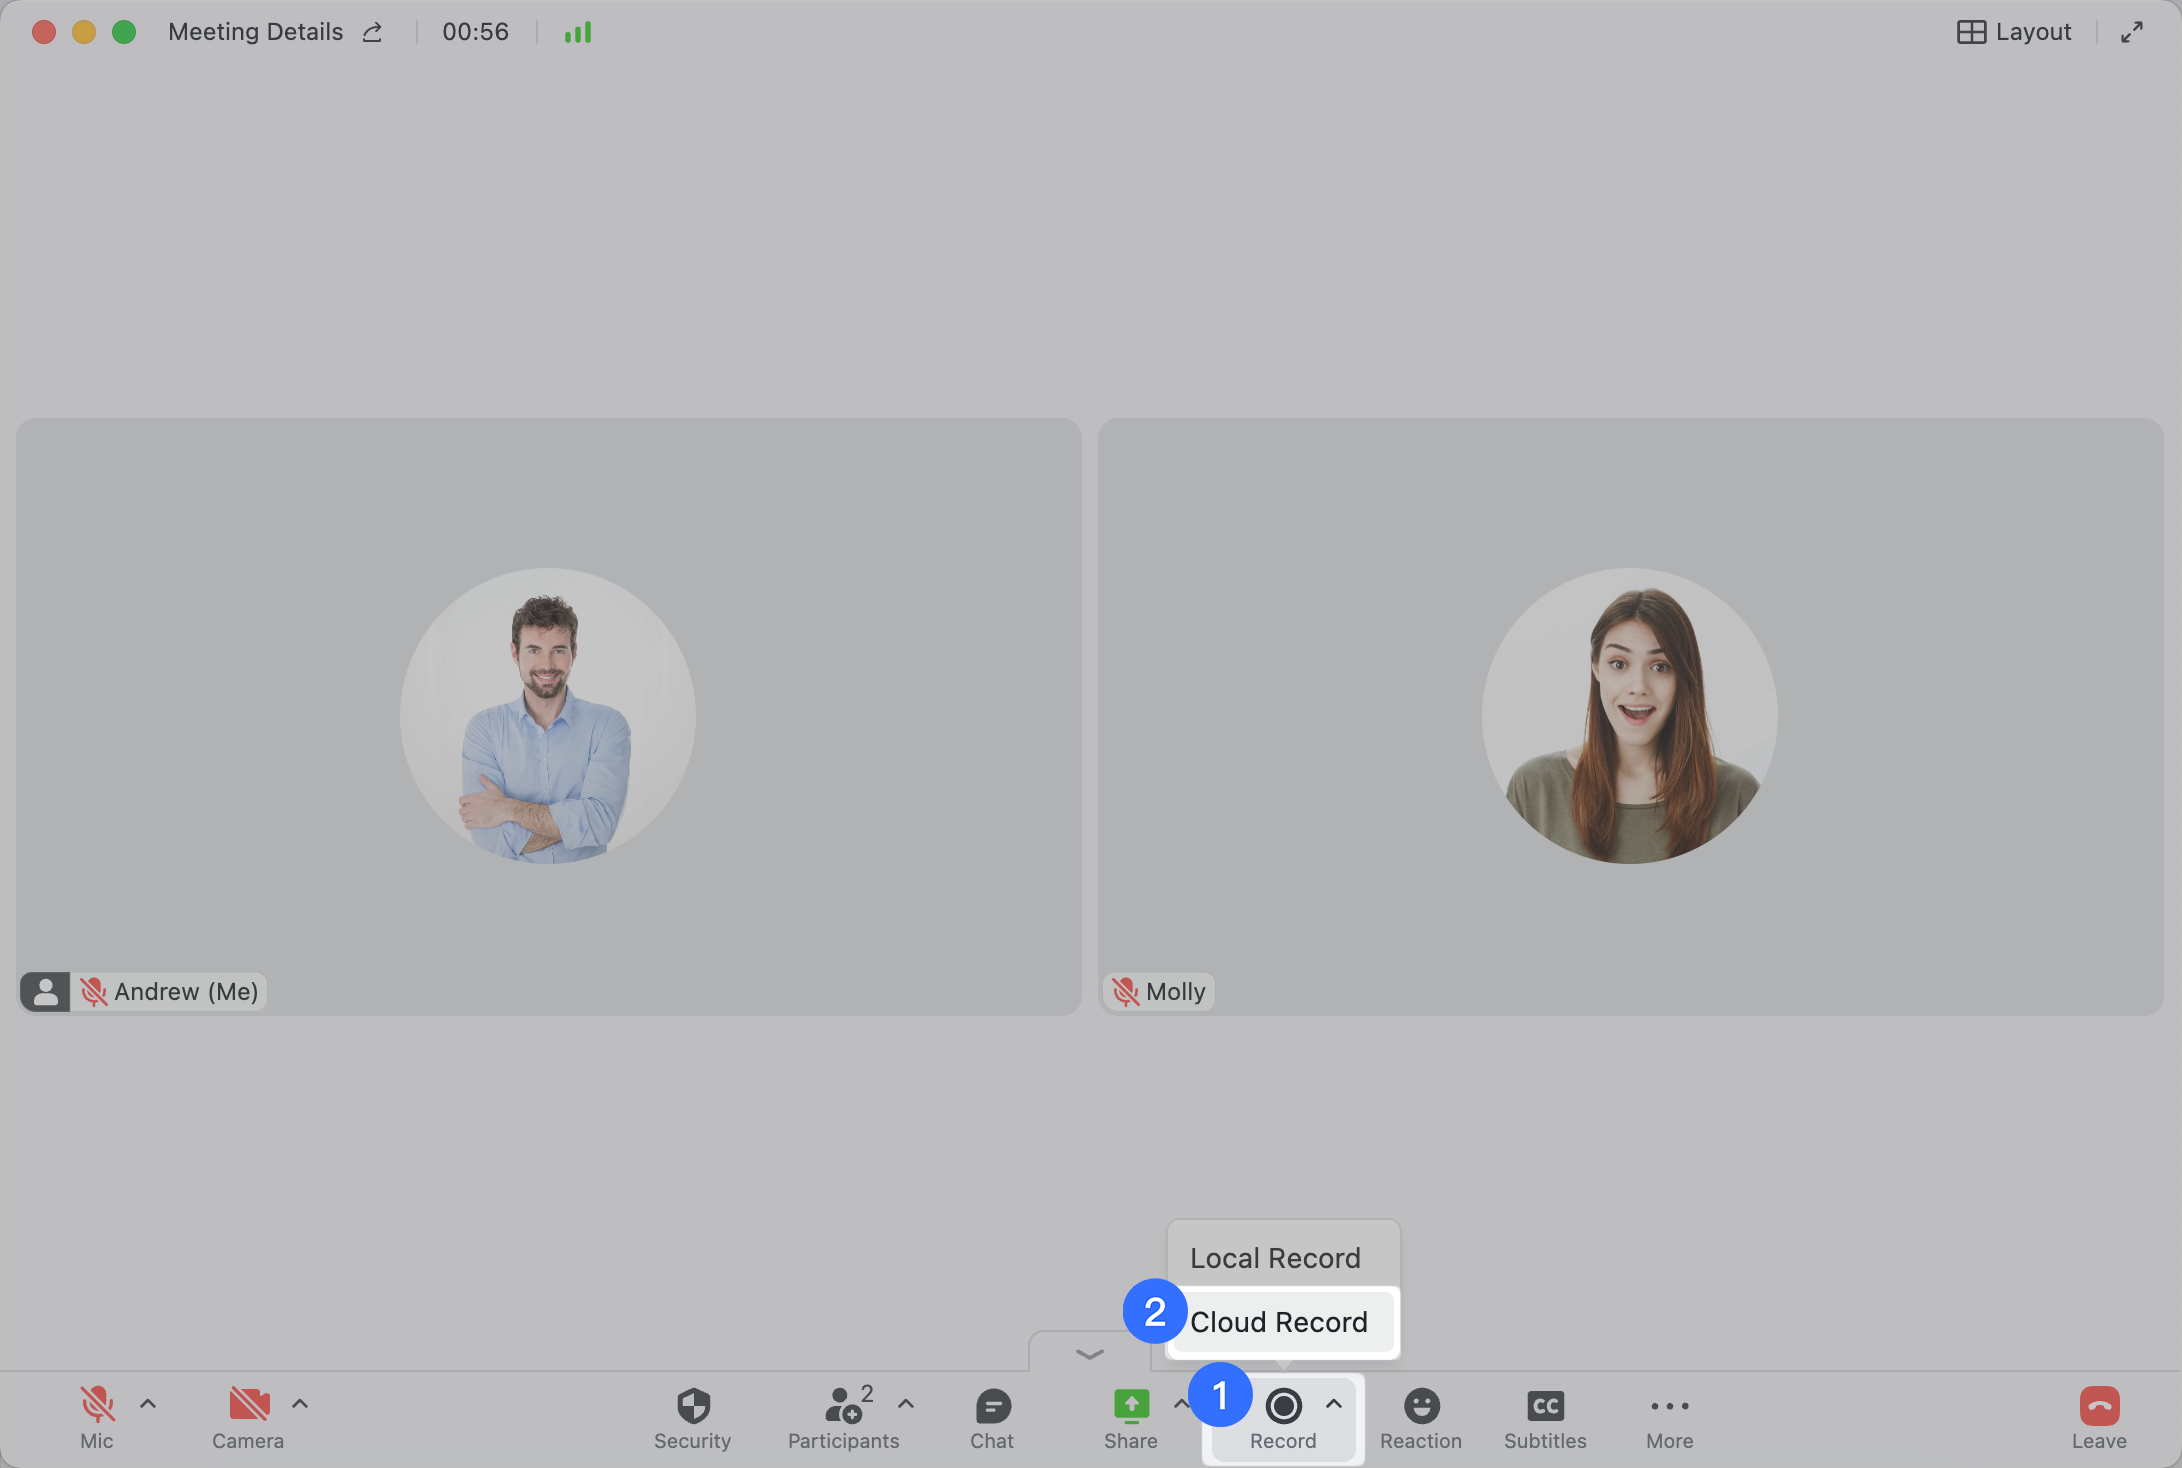
Task: Click the muted mic icon beside Andrew
Action: 94,991
